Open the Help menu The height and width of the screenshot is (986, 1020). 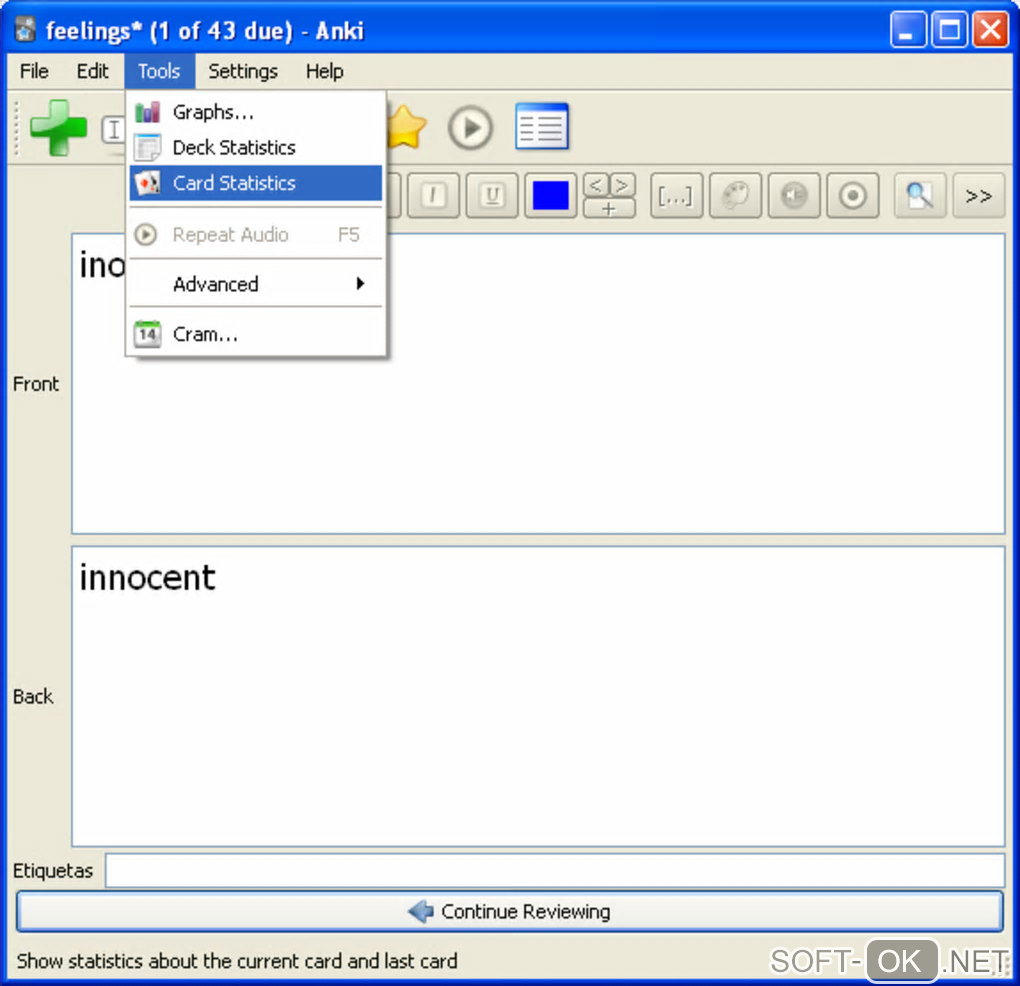[x=325, y=71]
